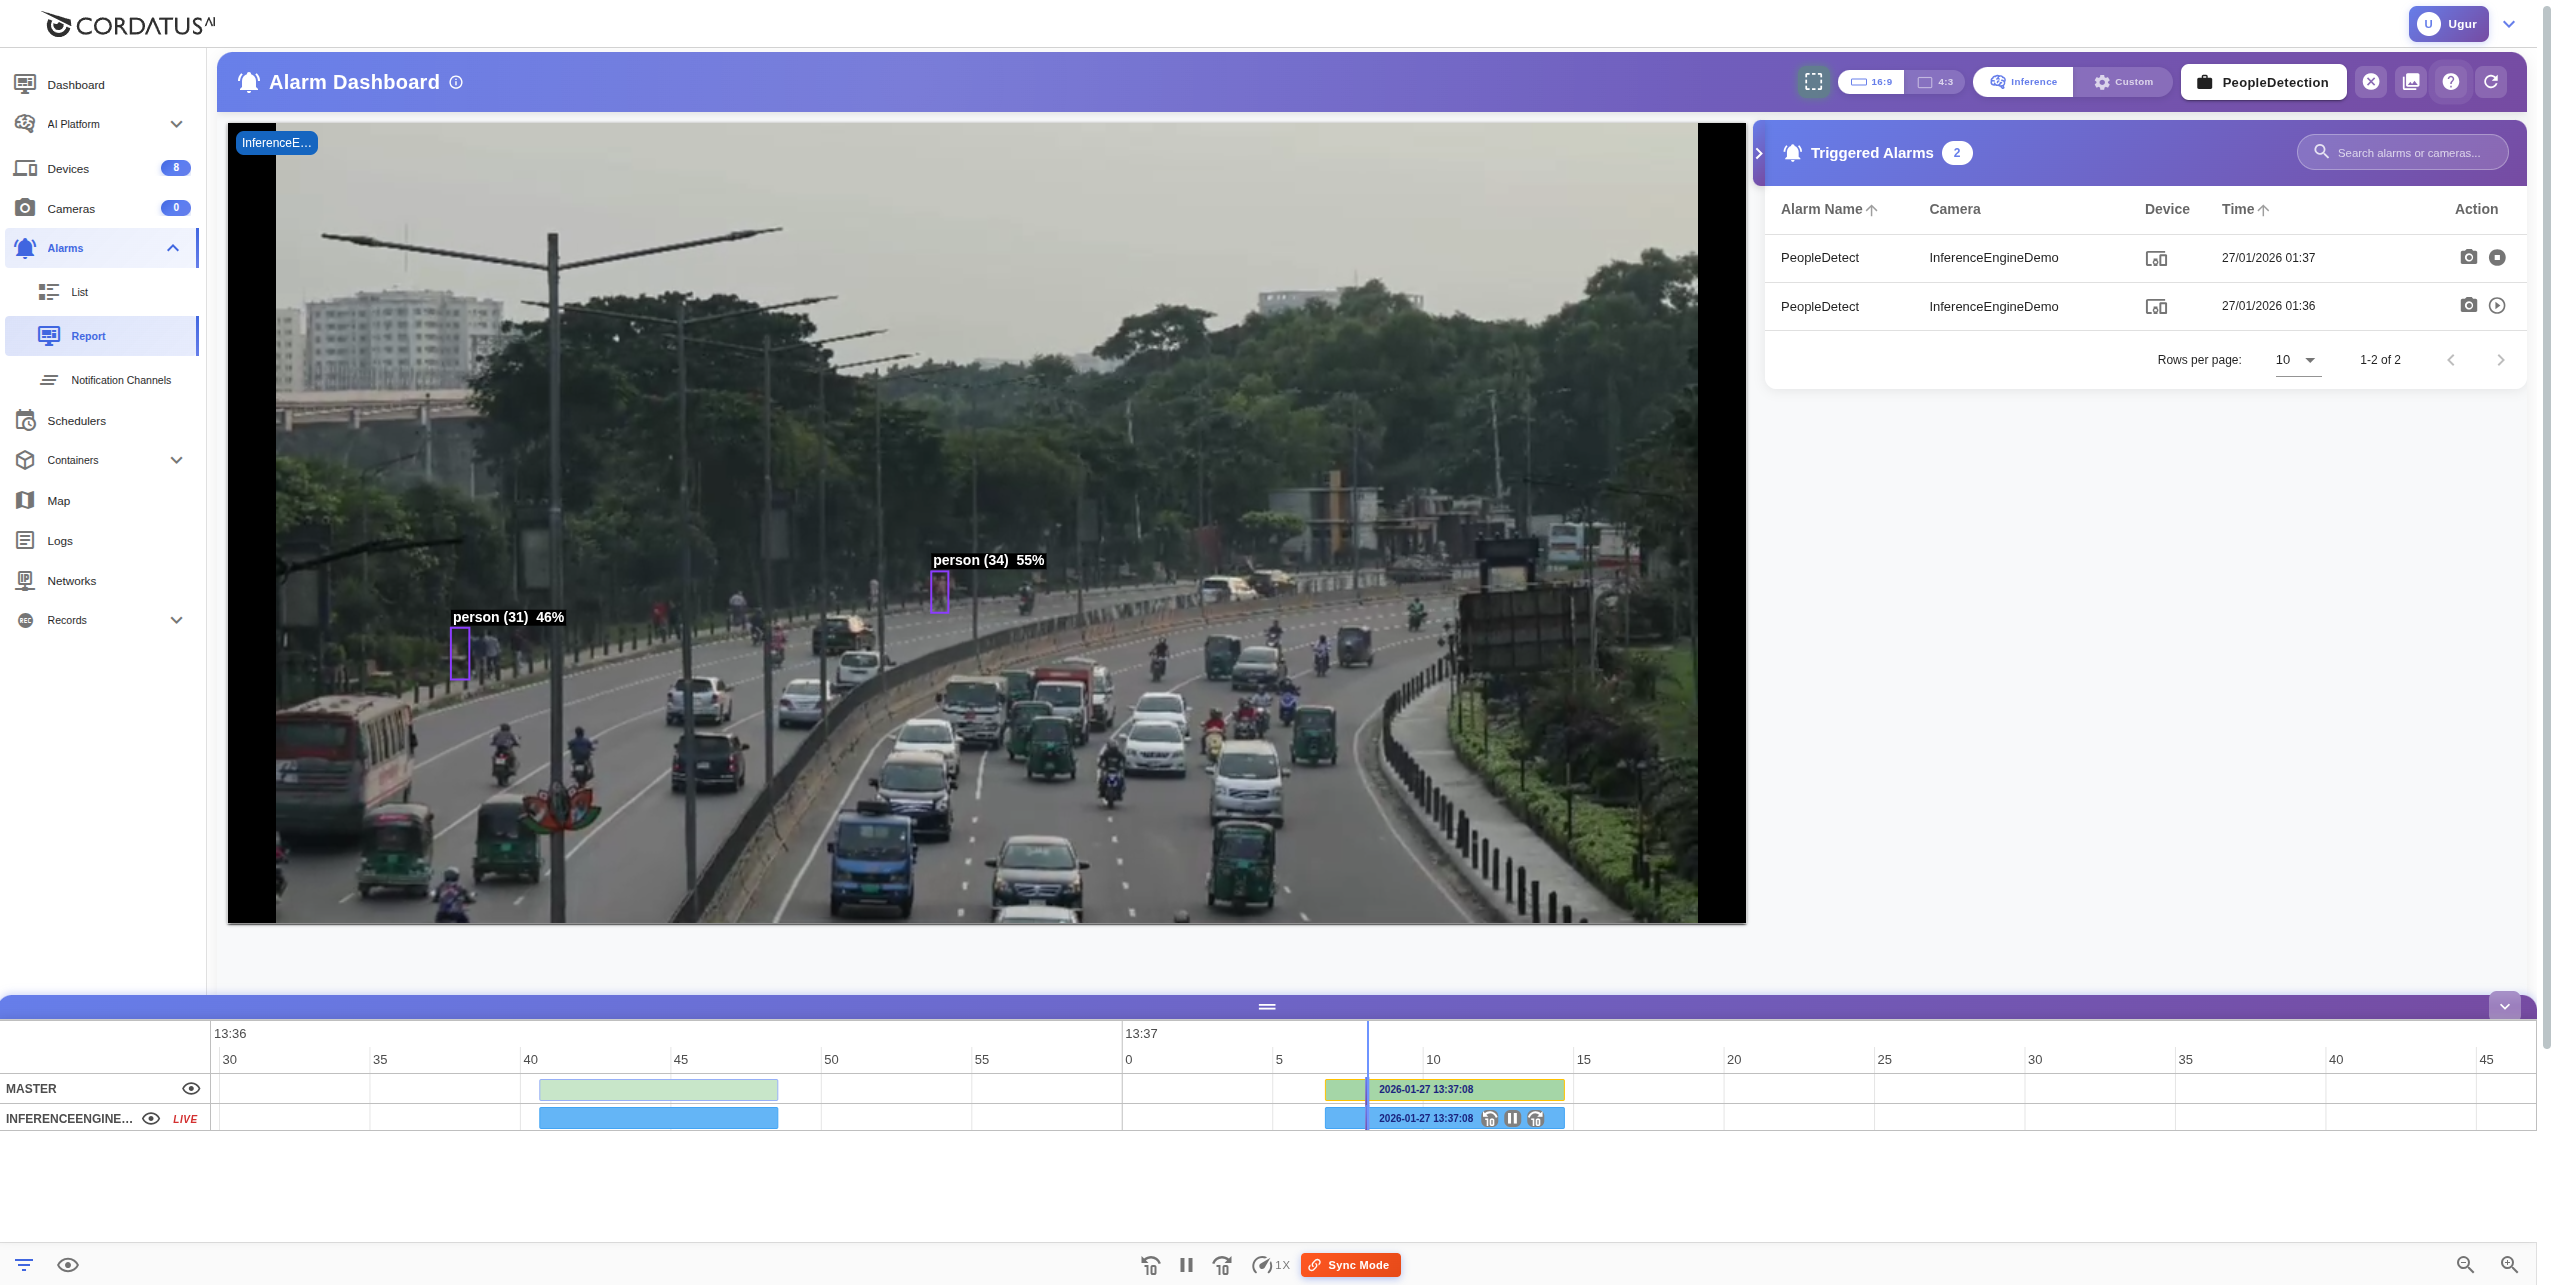Switch to the Custom view tab
The image size is (2556, 1285).
tap(2123, 82)
